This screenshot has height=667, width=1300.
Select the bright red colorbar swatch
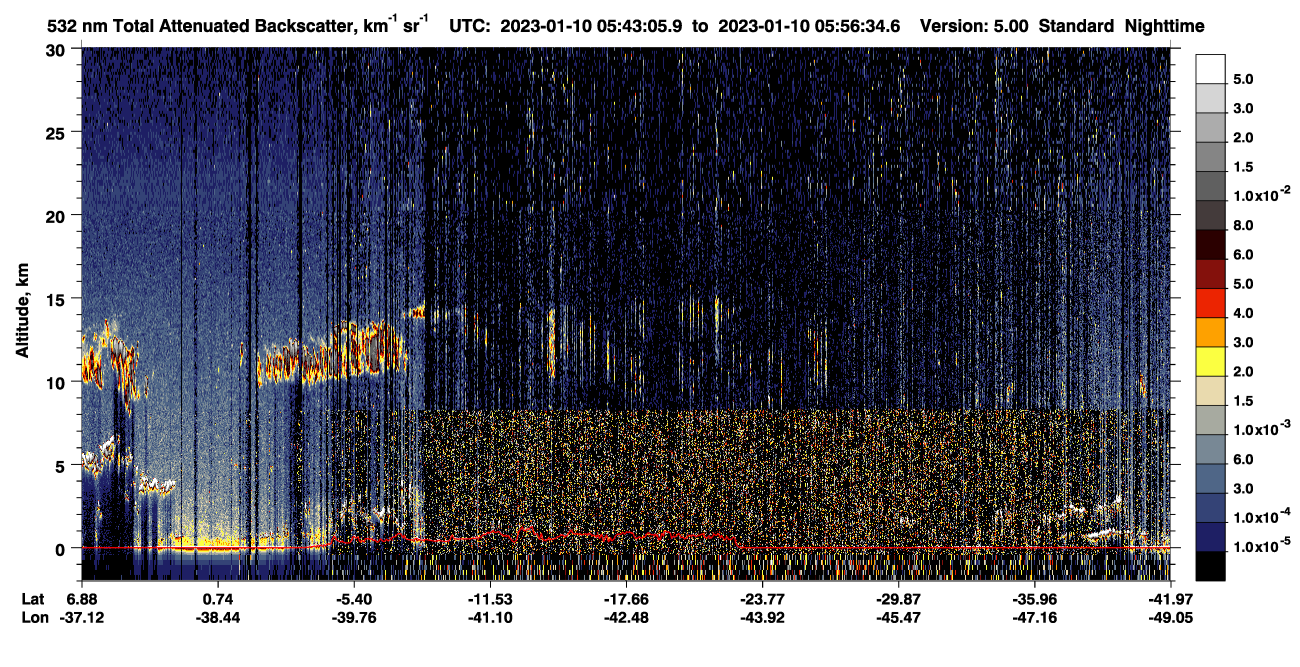[1210, 303]
